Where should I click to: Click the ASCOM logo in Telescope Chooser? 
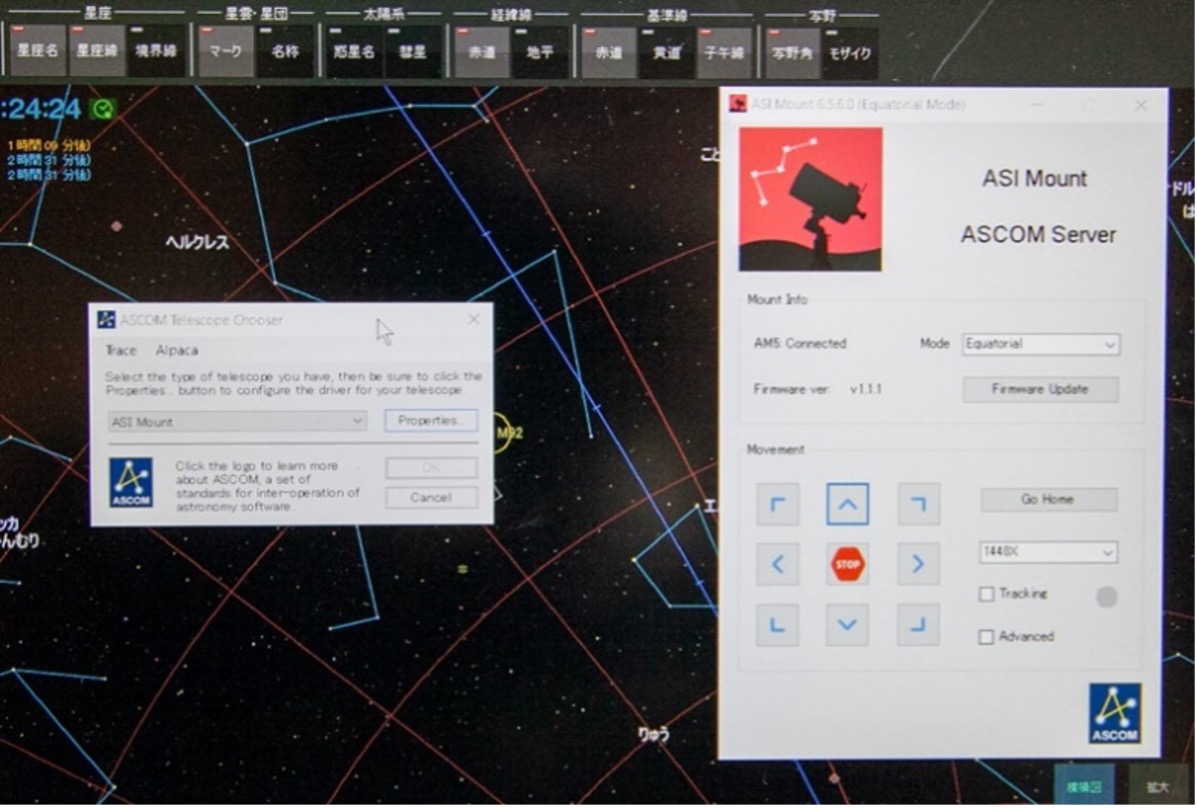(x=131, y=482)
